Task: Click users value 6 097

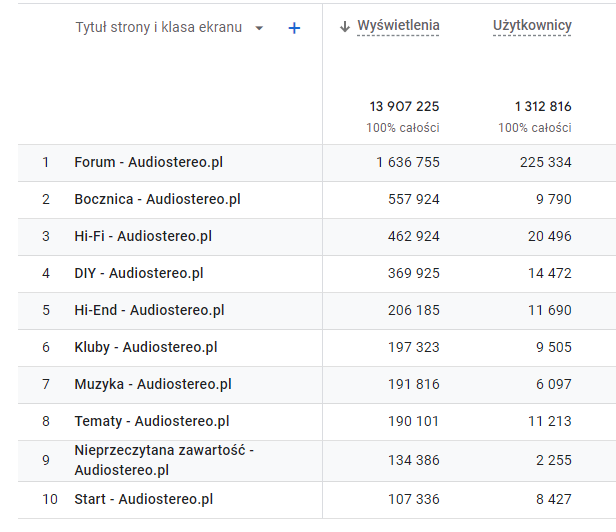Action: 554,384
